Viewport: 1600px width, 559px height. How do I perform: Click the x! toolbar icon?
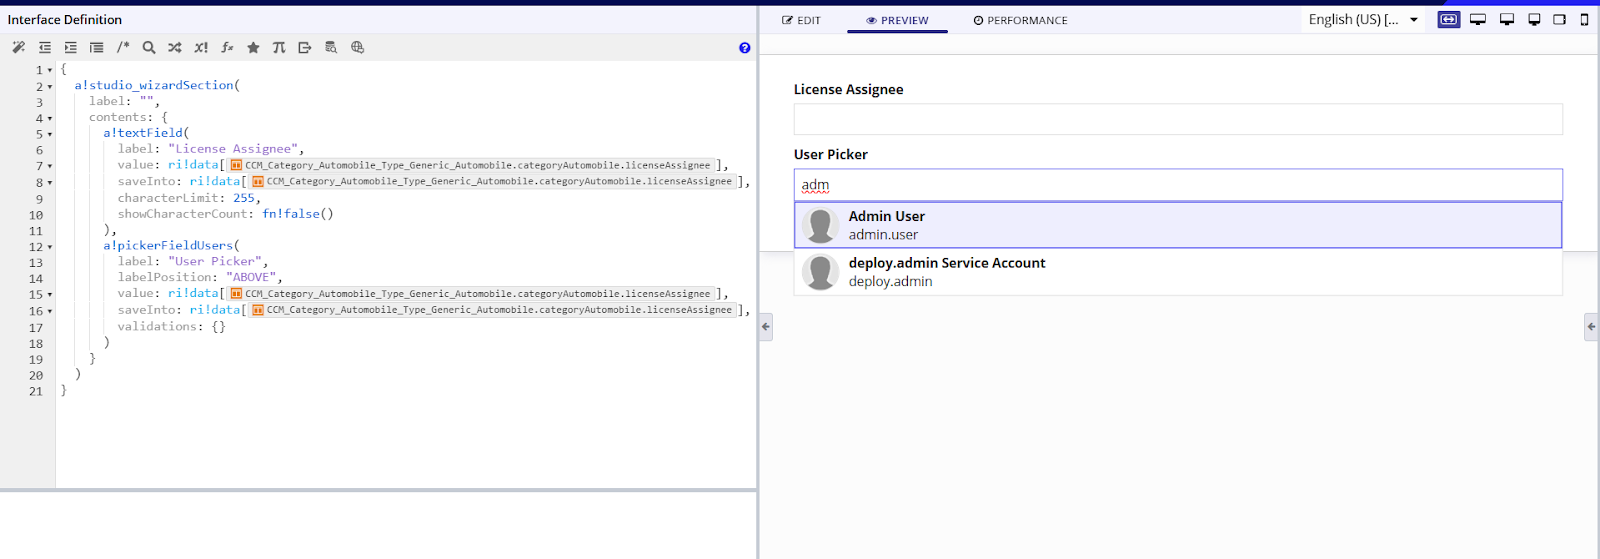[201, 47]
